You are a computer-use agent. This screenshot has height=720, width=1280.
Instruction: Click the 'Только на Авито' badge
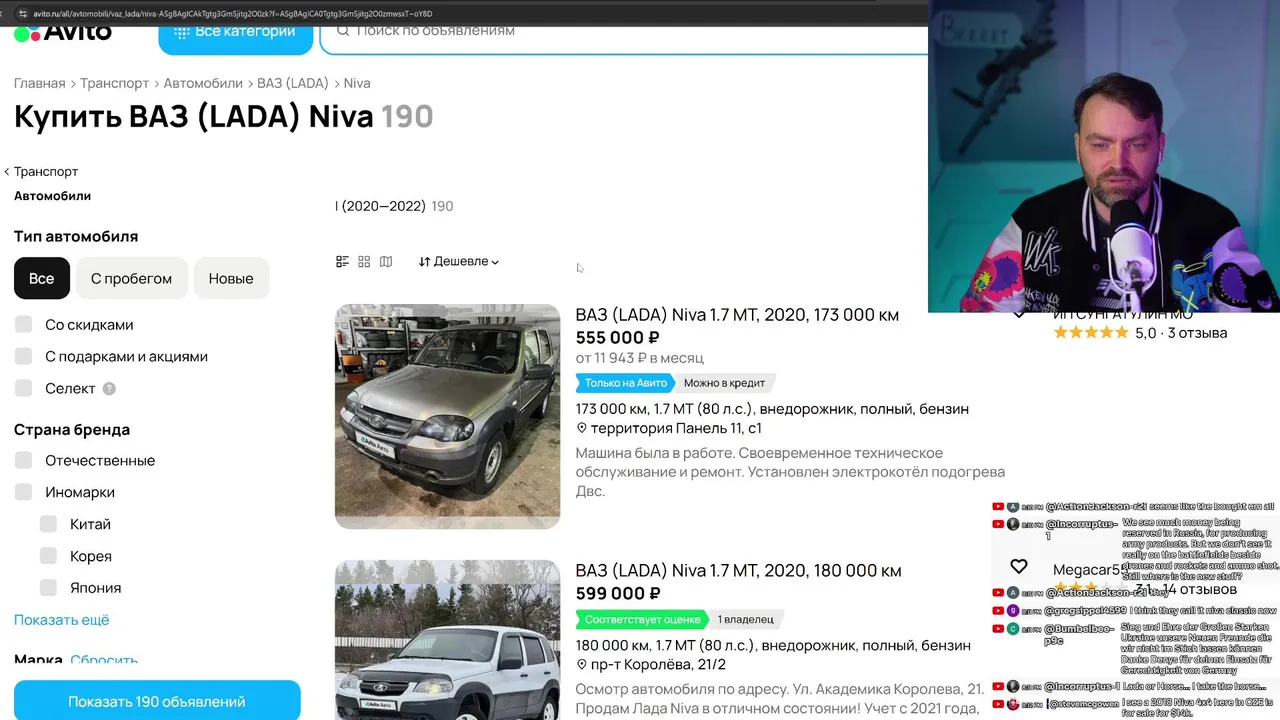tap(626, 383)
